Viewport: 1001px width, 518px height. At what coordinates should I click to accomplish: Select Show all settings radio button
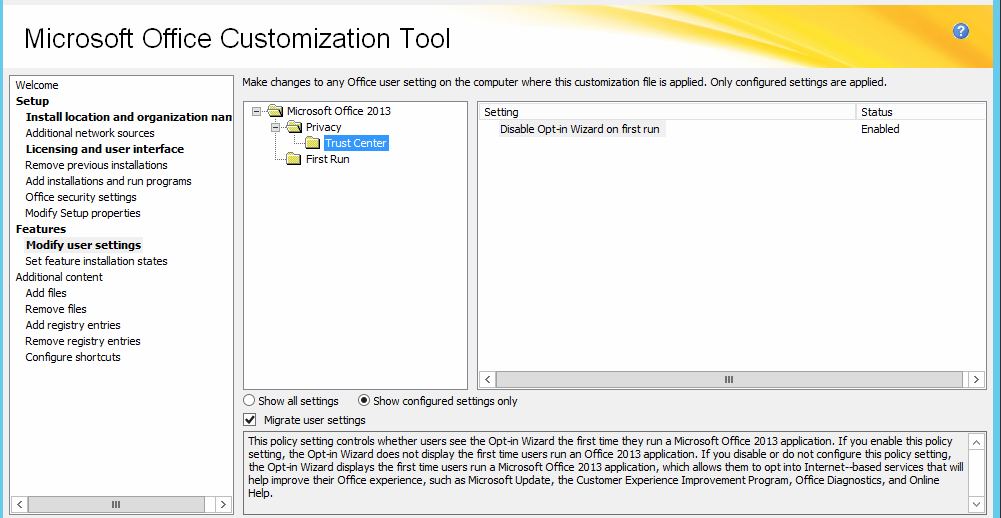pos(250,401)
